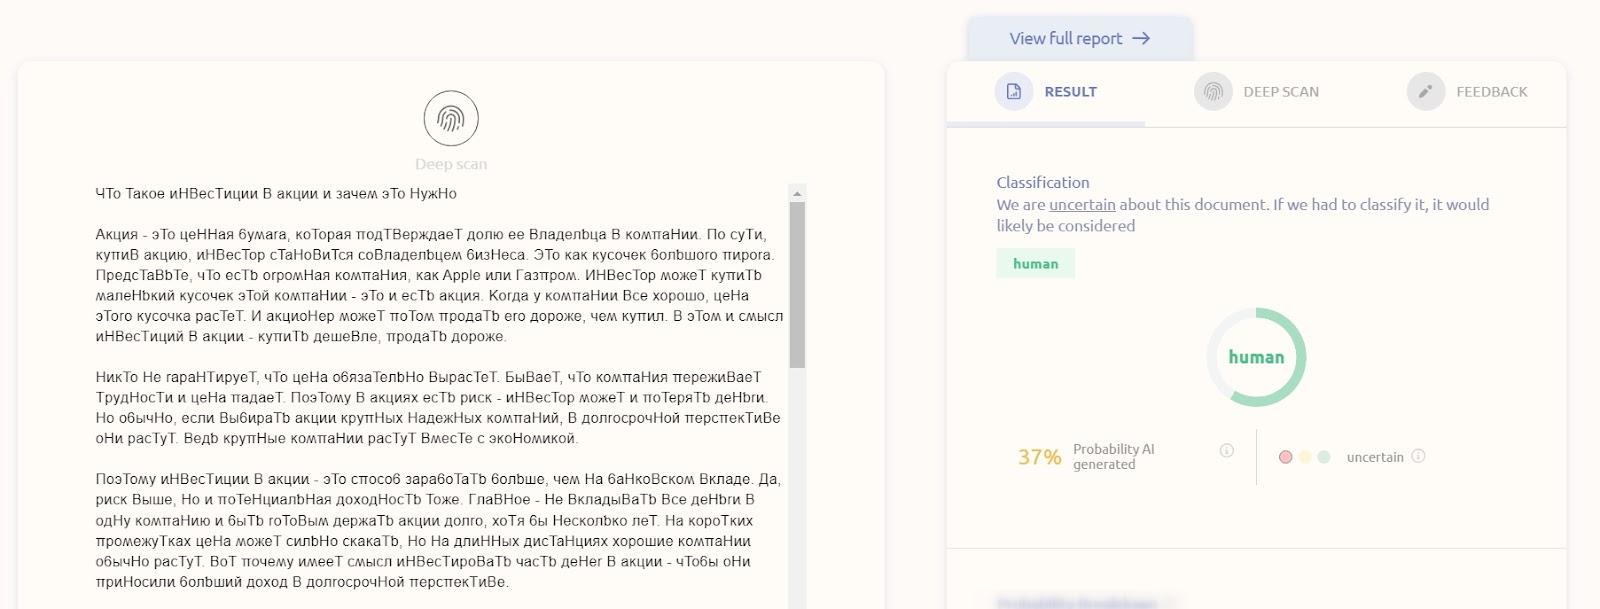This screenshot has width=1600, height=609.
Task: Open the RESULT tab label
Action: pyautogui.click(x=1070, y=92)
